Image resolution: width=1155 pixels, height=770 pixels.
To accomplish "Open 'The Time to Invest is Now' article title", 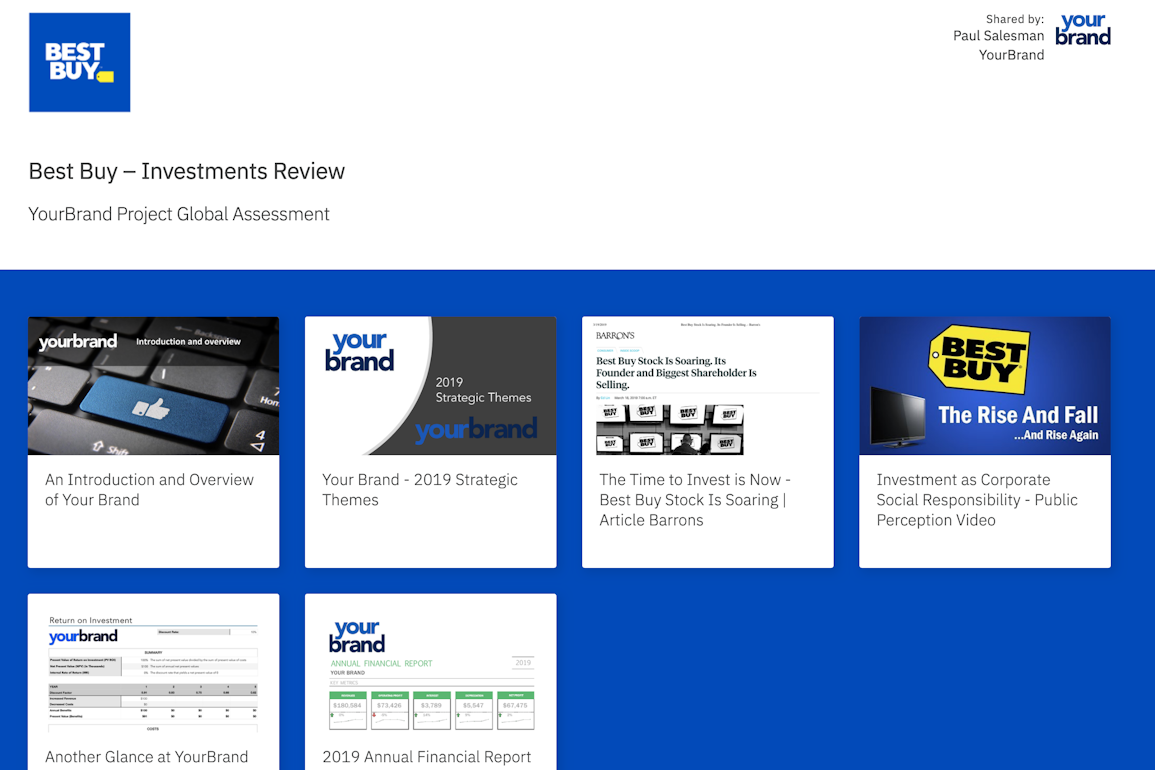I will [695, 500].
